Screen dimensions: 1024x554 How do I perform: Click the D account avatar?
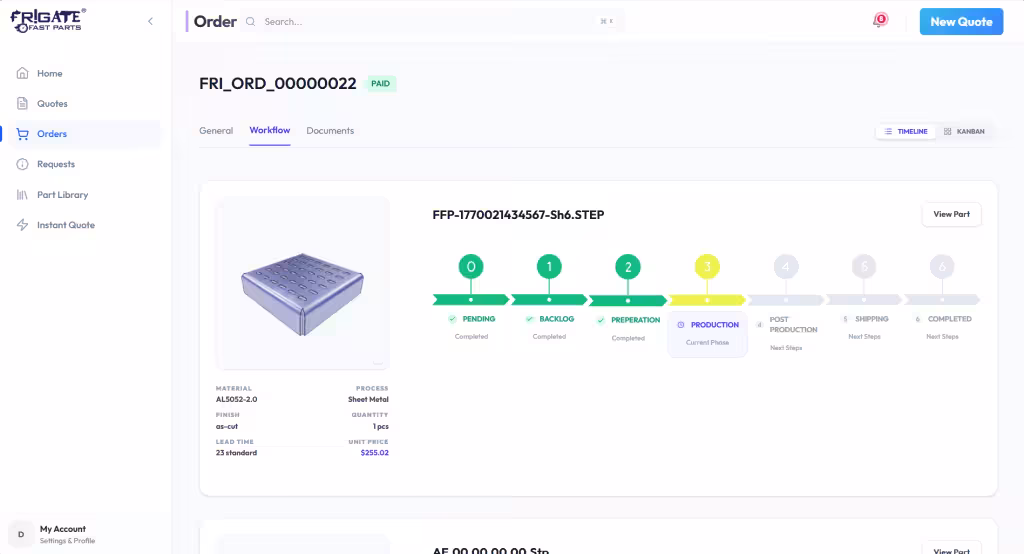pos(21,534)
